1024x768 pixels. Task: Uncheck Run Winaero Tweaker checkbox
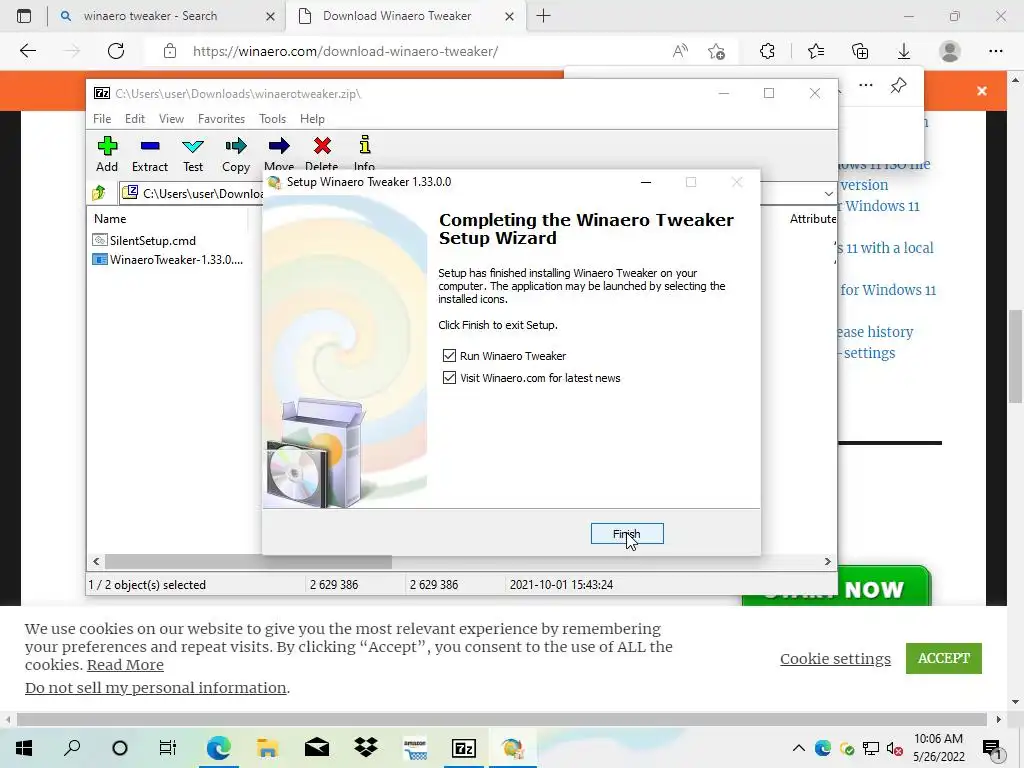pyautogui.click(x=449, y=355)
